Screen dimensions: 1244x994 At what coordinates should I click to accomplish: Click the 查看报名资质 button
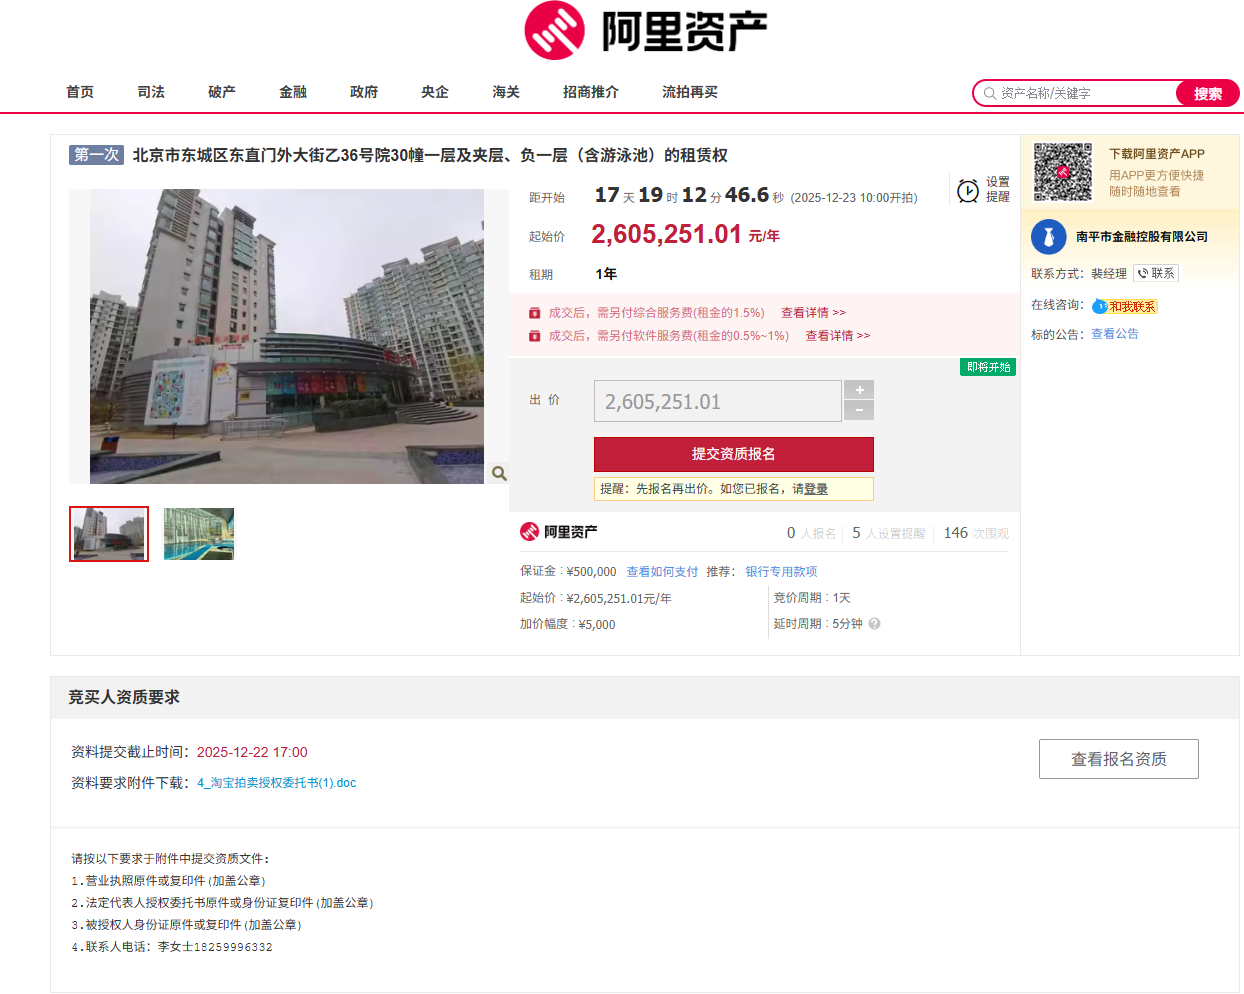1118,759
